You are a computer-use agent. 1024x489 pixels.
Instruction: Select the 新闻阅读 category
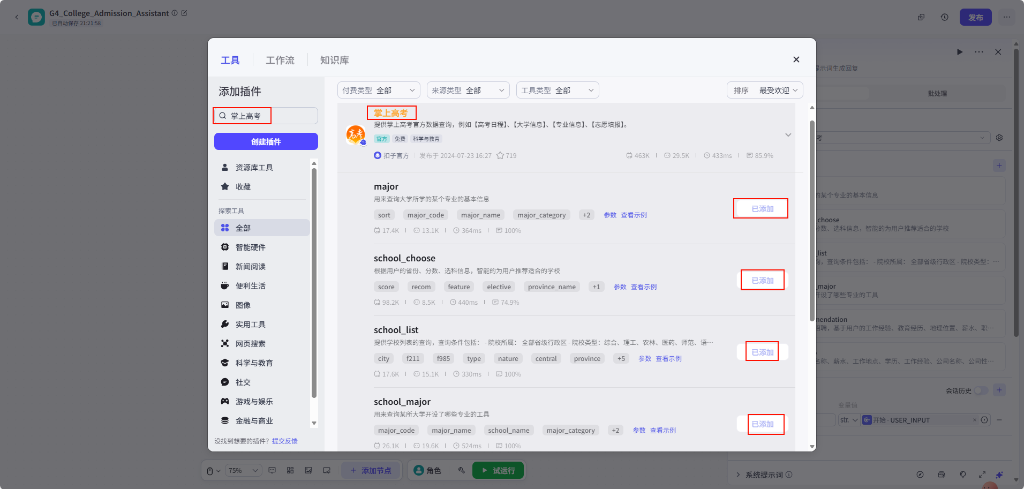click(262, 266)
